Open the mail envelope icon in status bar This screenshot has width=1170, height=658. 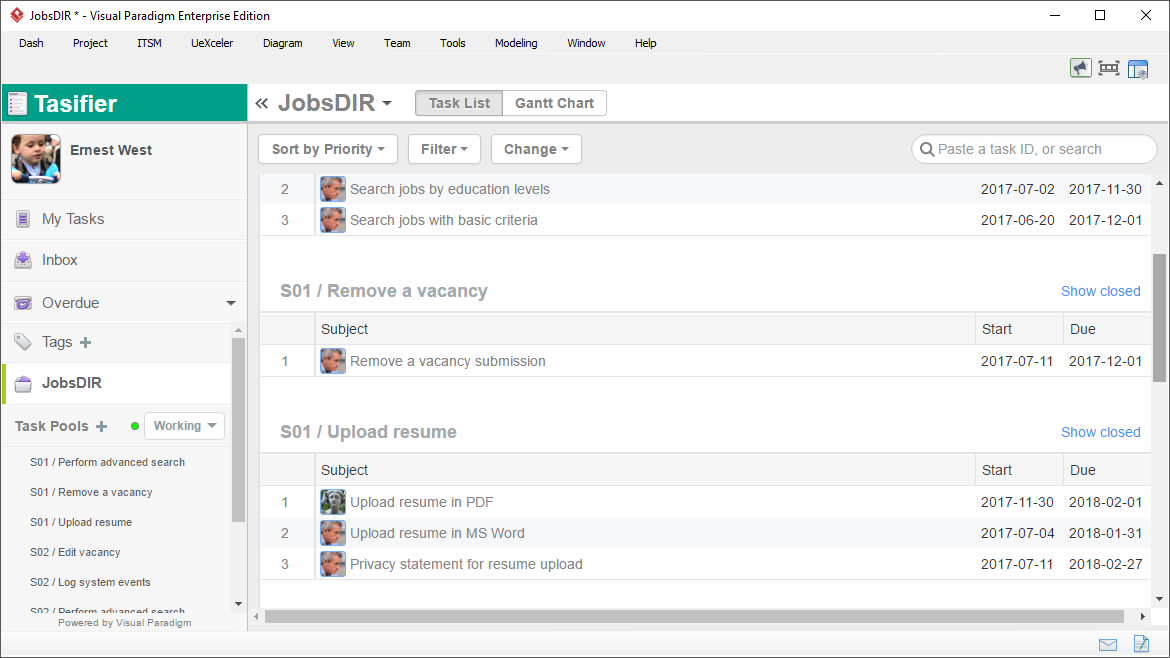[x=1108, y=645]
